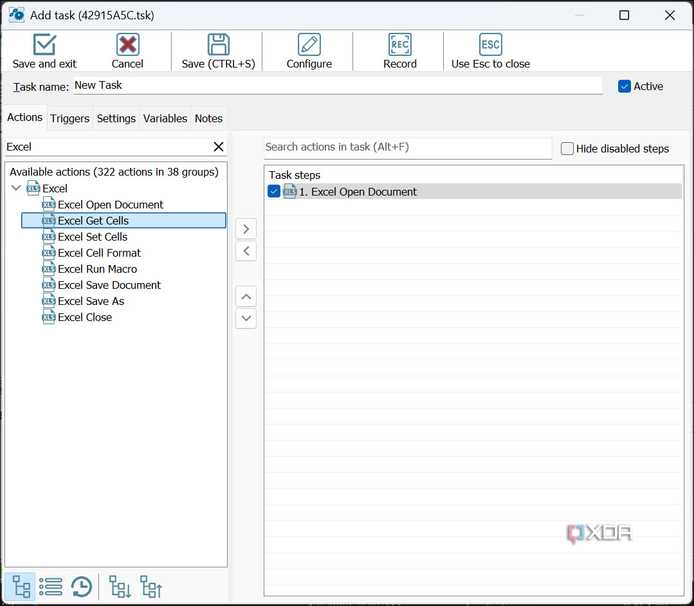Open the Variables tab
Image resolution: width=694 pixels, height=606 pixels.
coord(165,118)
